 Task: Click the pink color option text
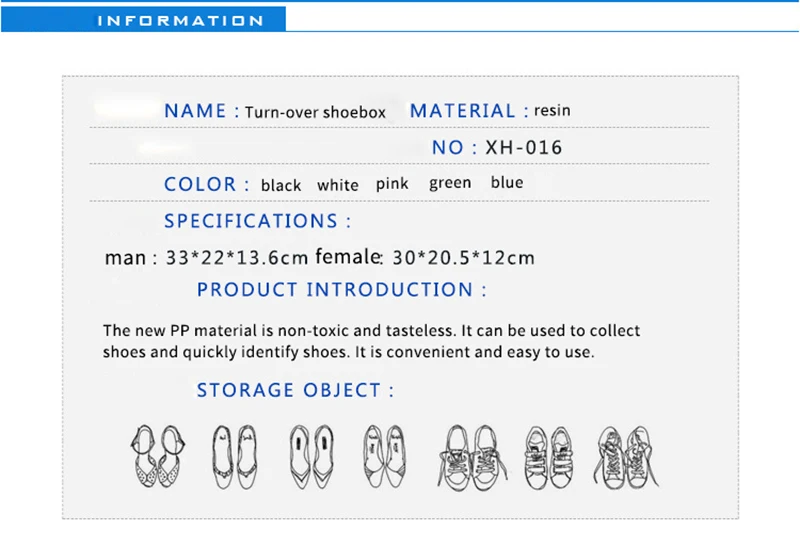[x=392, y=184]
